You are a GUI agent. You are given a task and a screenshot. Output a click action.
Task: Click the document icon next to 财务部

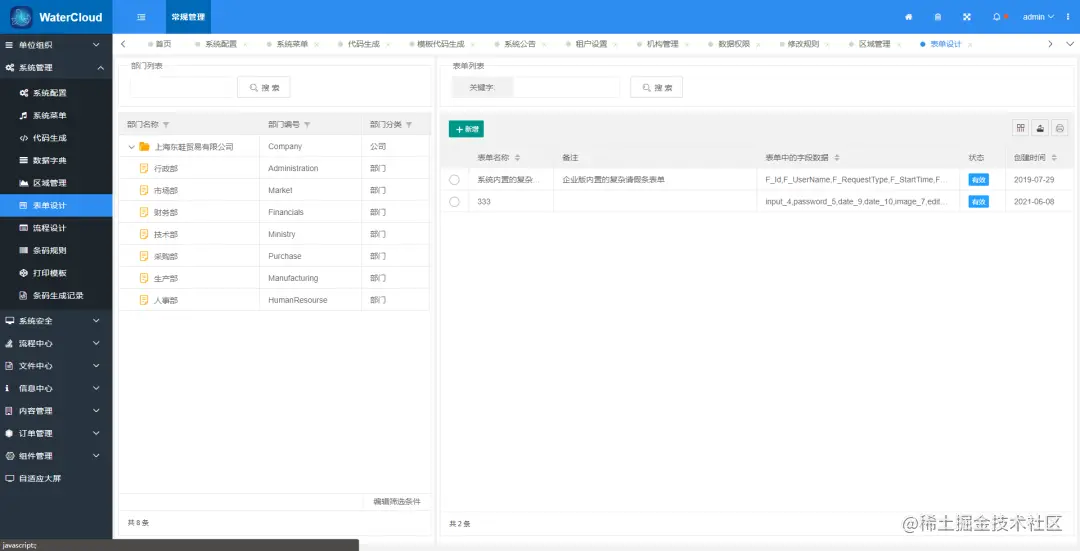[x=144, y=212]
